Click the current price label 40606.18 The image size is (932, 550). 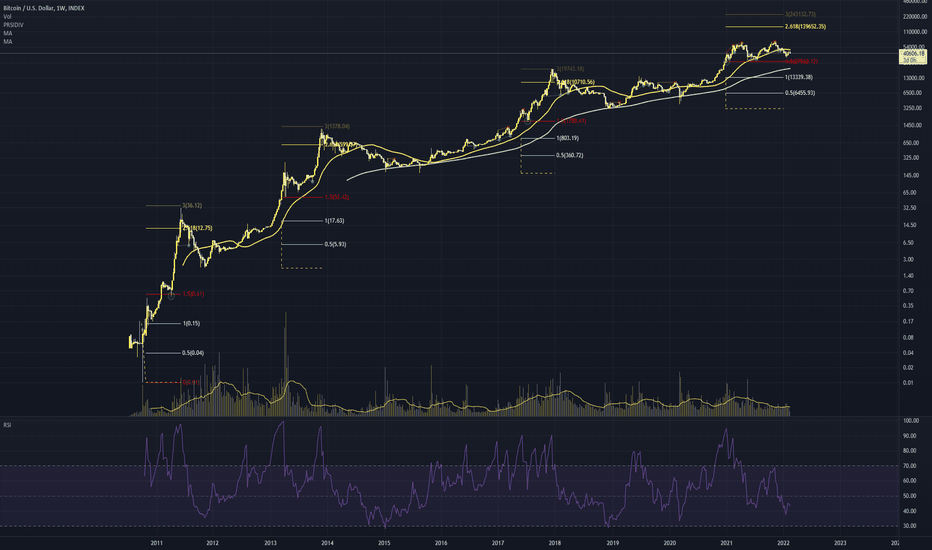click(914, 54)
